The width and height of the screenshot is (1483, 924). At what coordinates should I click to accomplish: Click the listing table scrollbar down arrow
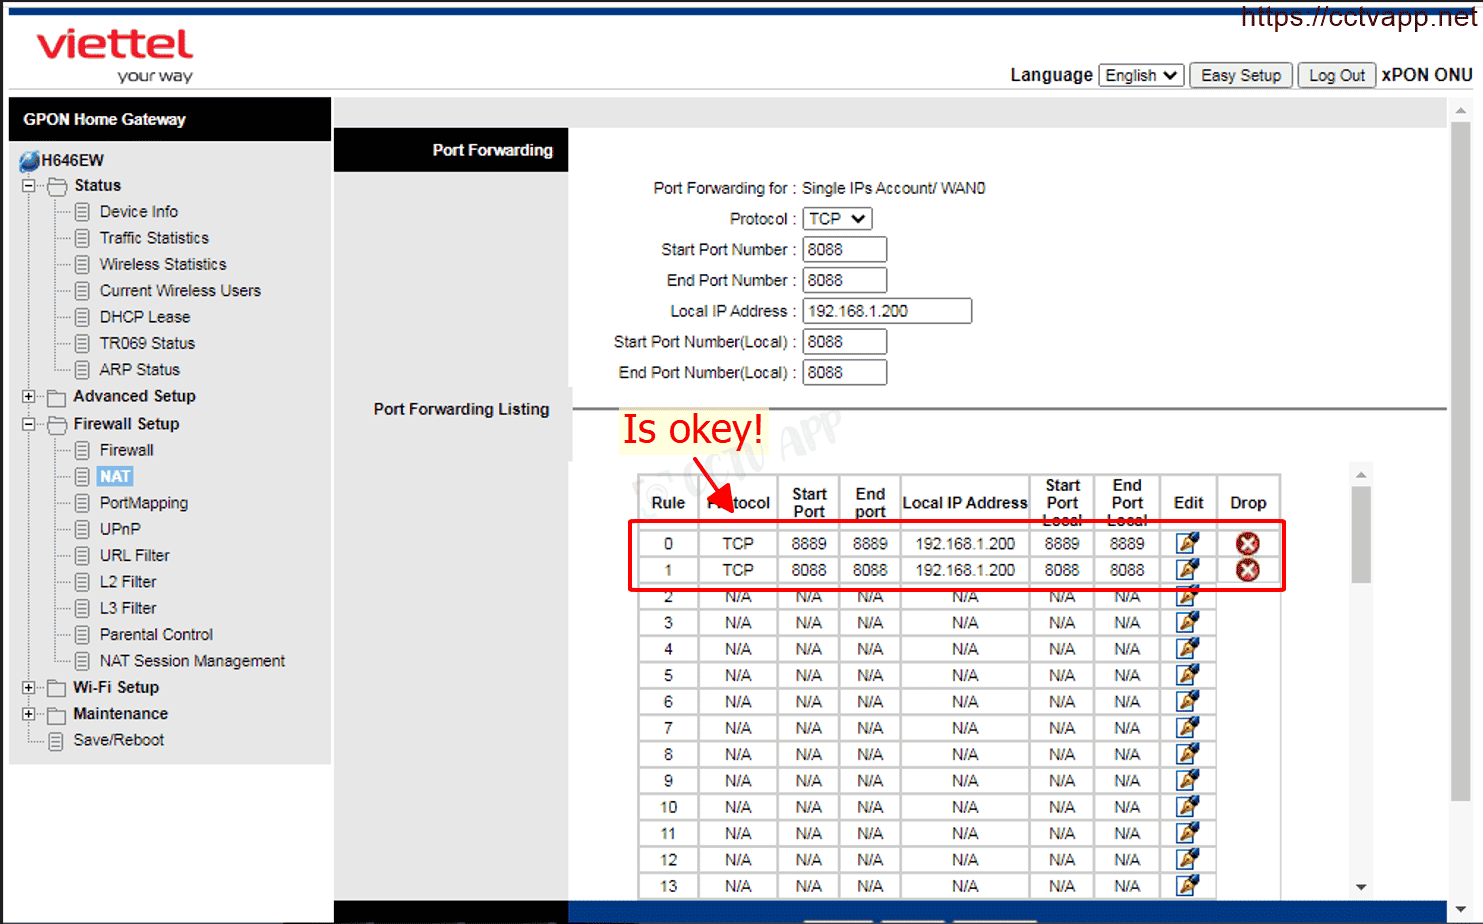pos(1361,887)
